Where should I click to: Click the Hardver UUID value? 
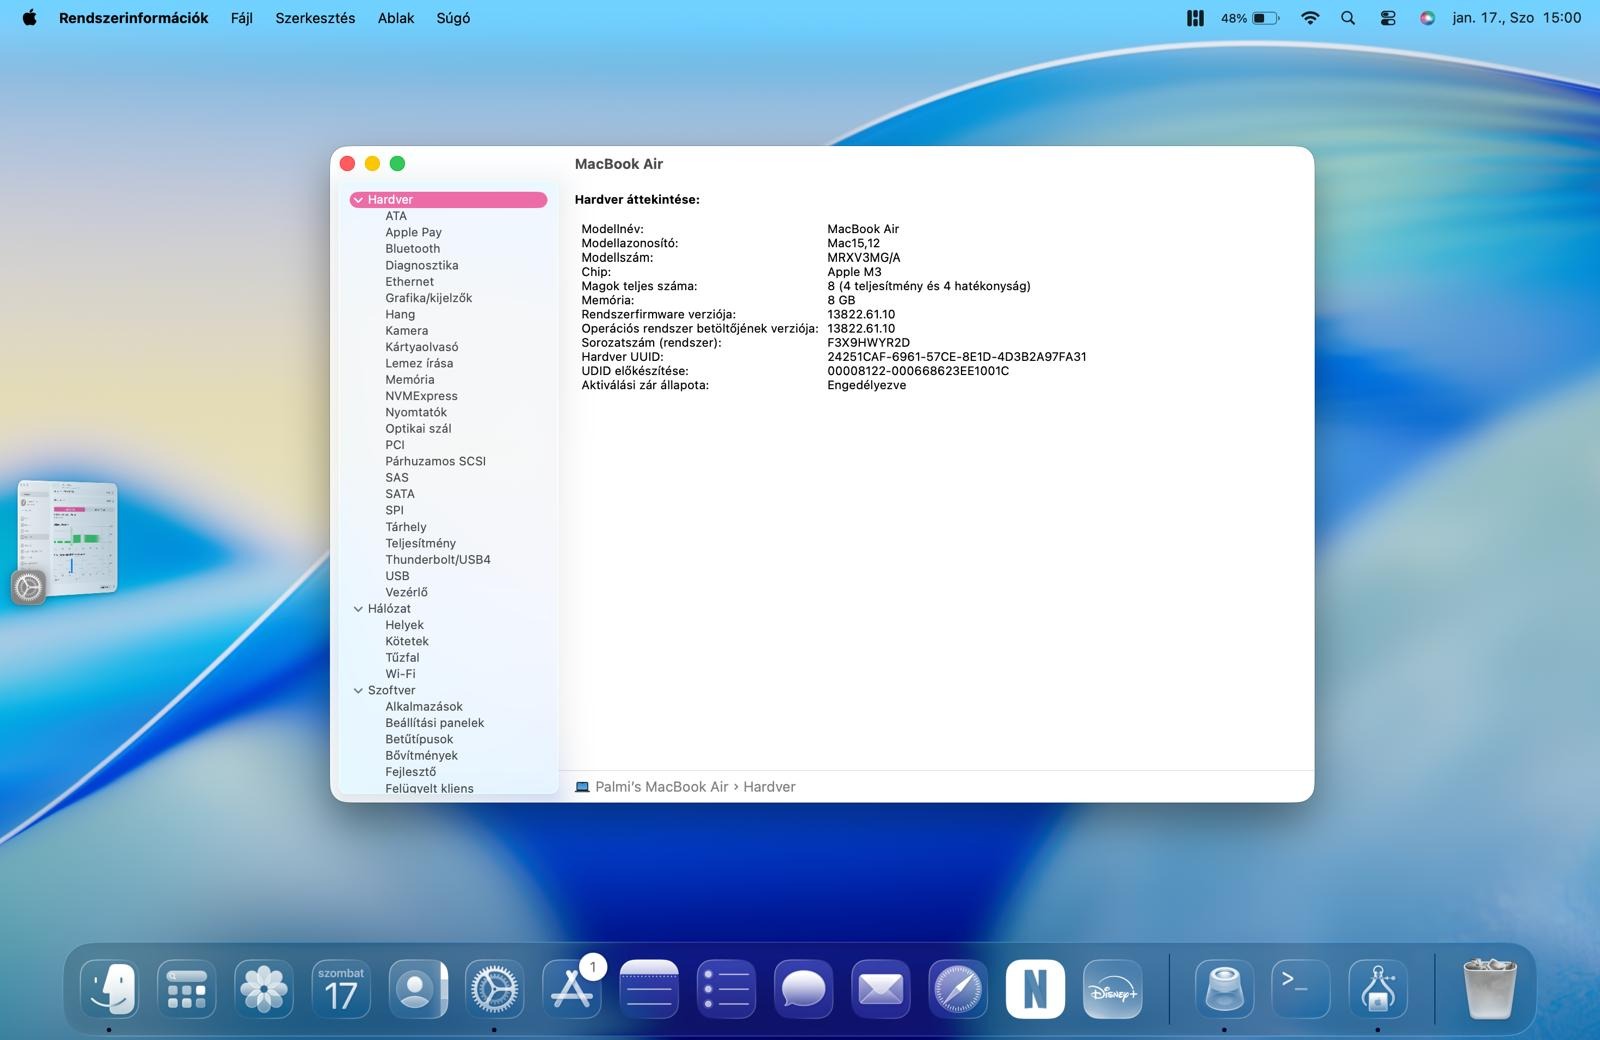pos(956,357)
